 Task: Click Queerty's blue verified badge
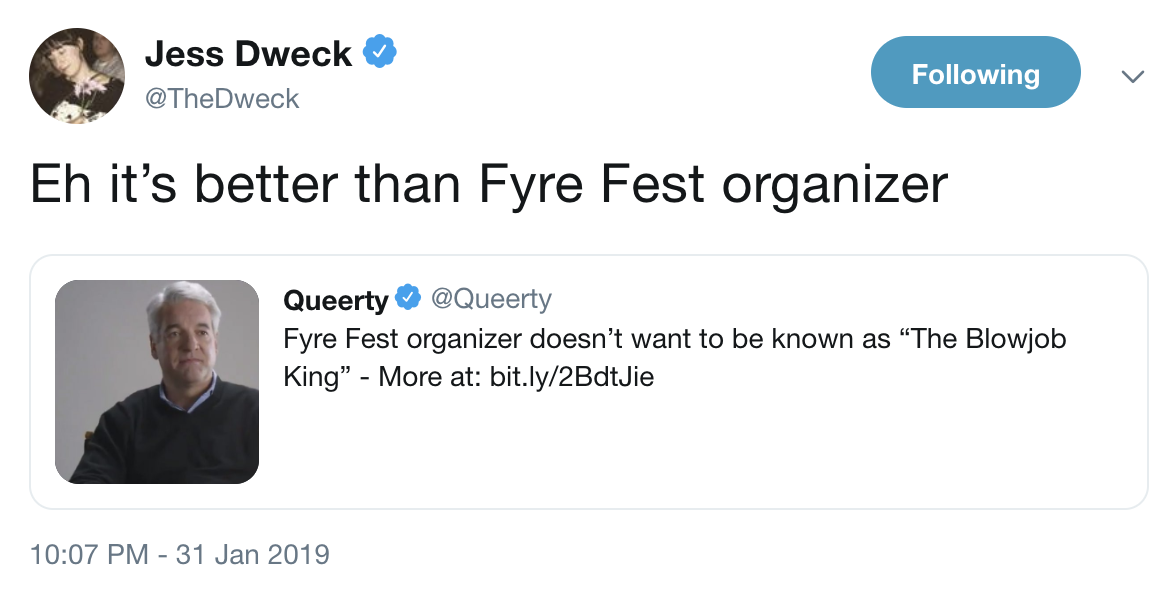click(x=407, y=298)
